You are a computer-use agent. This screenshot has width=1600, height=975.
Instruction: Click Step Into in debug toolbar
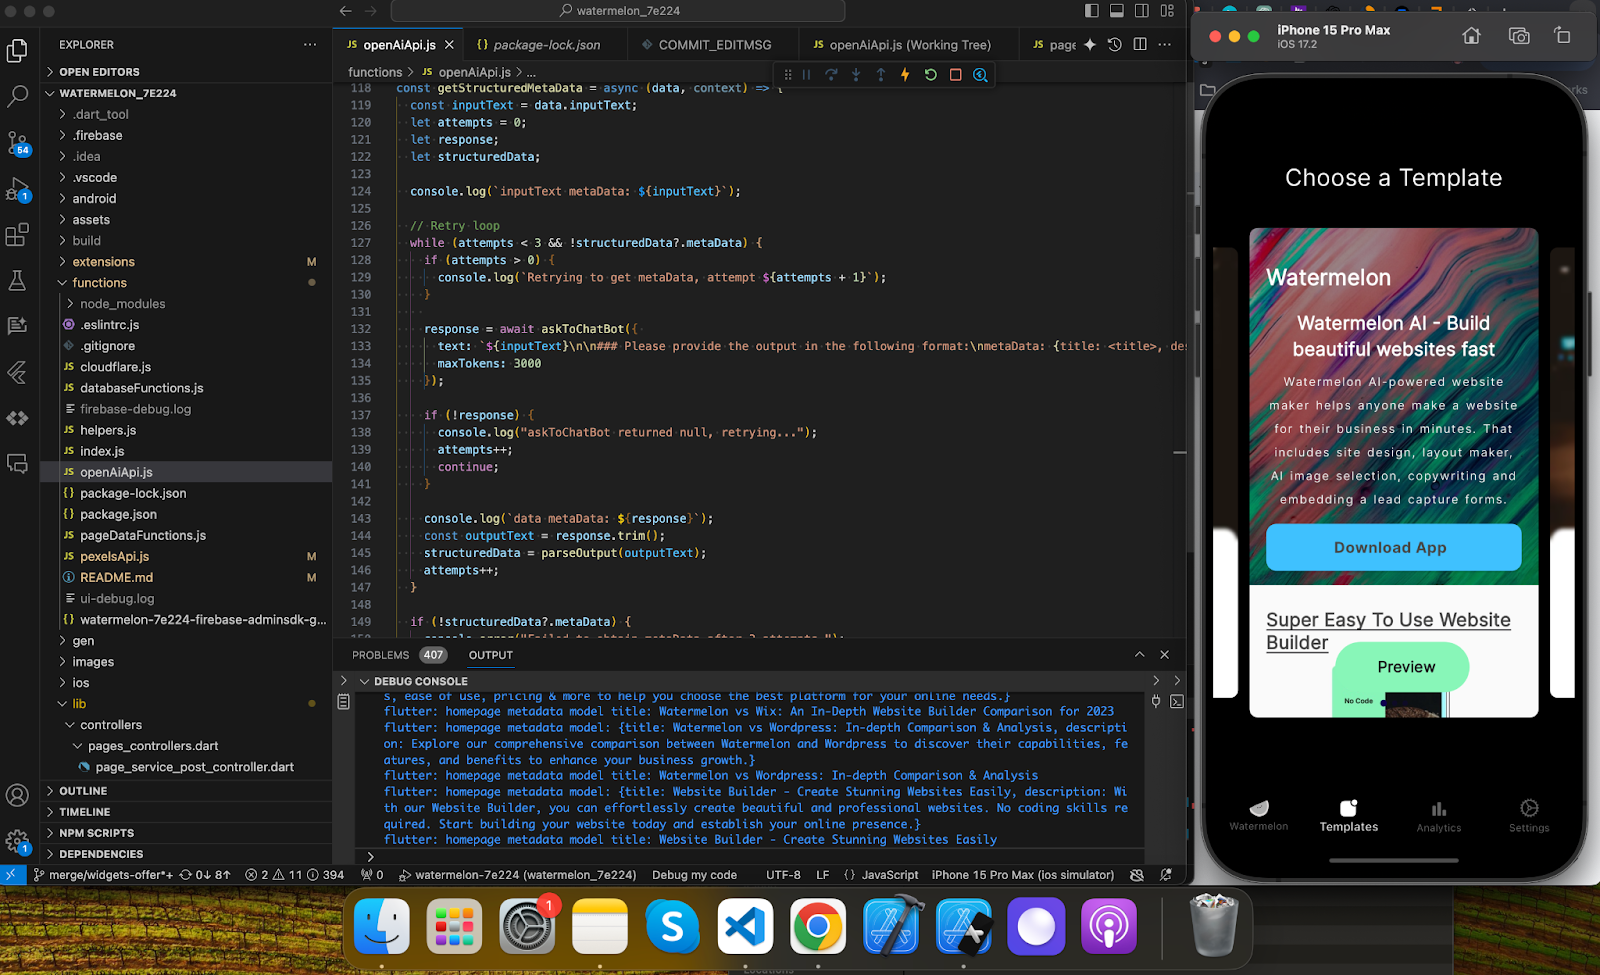coord(856,75)
